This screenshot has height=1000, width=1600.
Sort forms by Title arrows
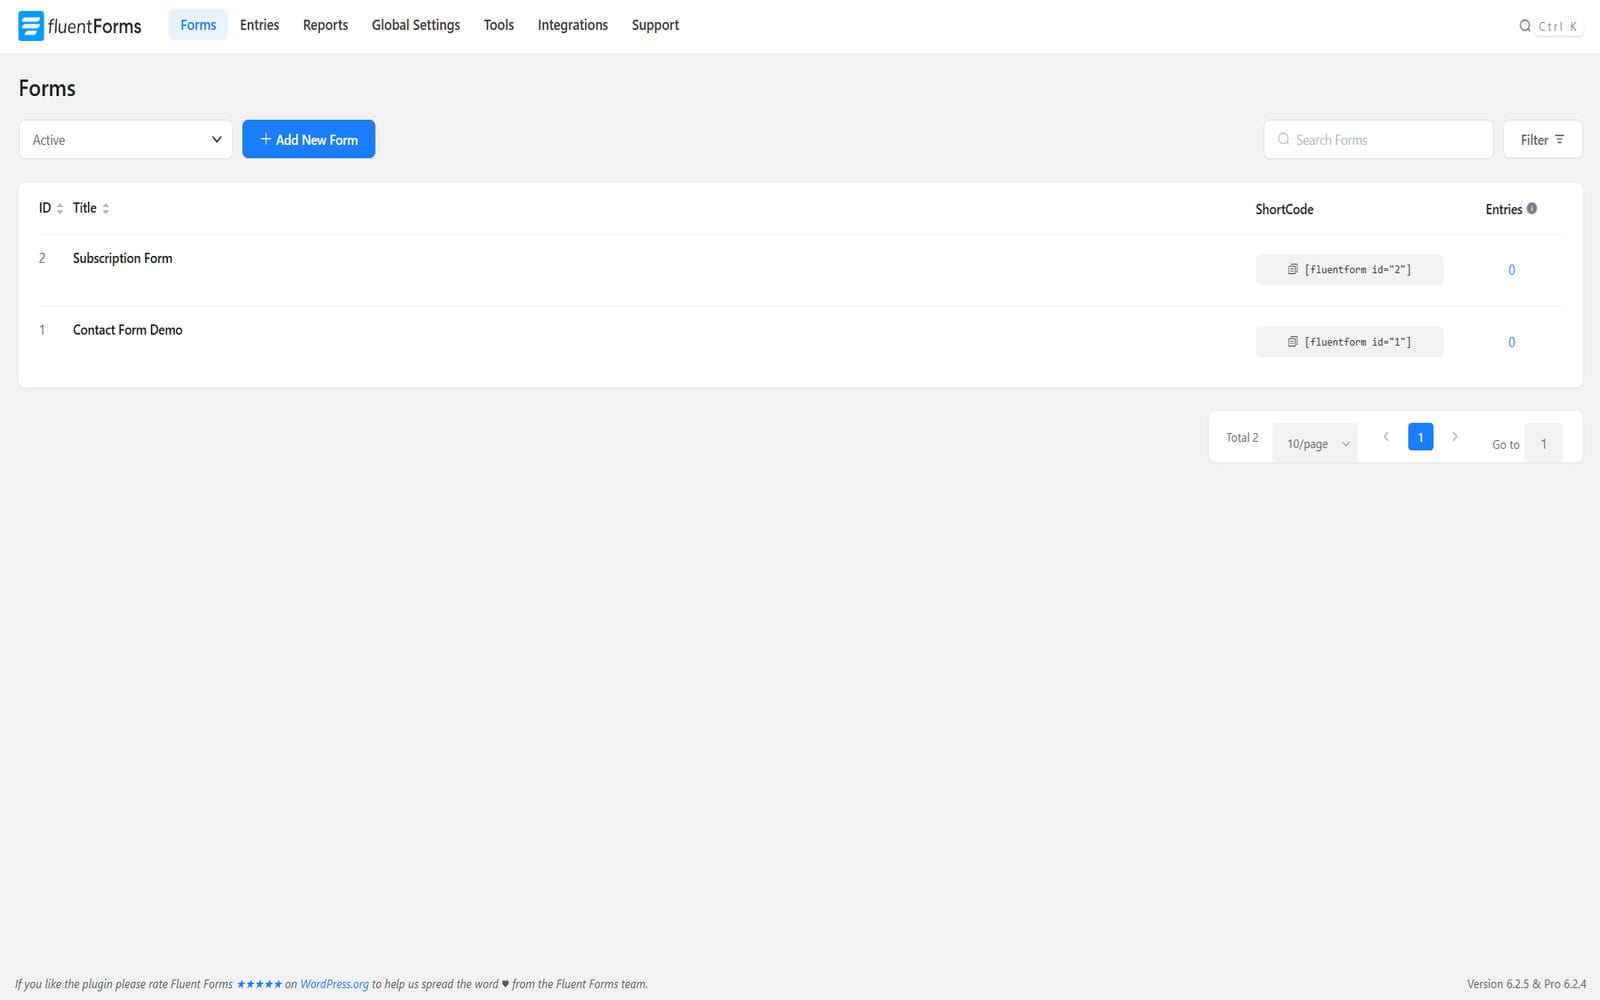click(x=106, y=208)
